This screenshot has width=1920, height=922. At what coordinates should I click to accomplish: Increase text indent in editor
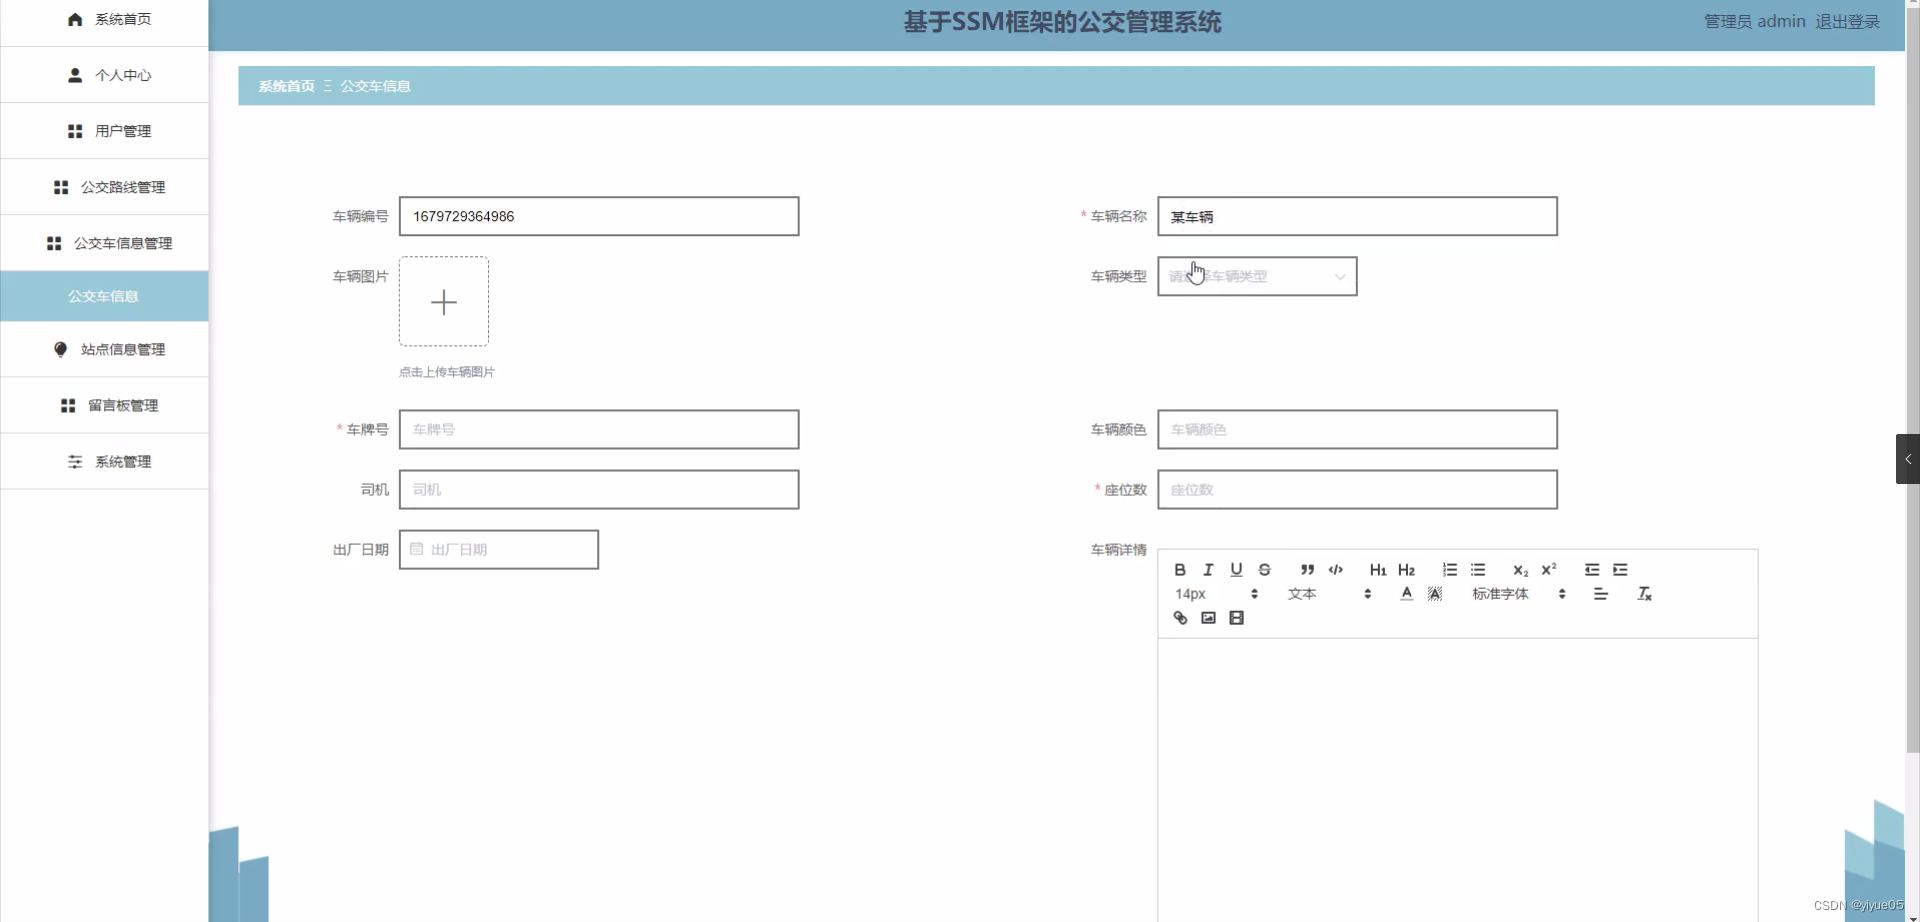1620,570
